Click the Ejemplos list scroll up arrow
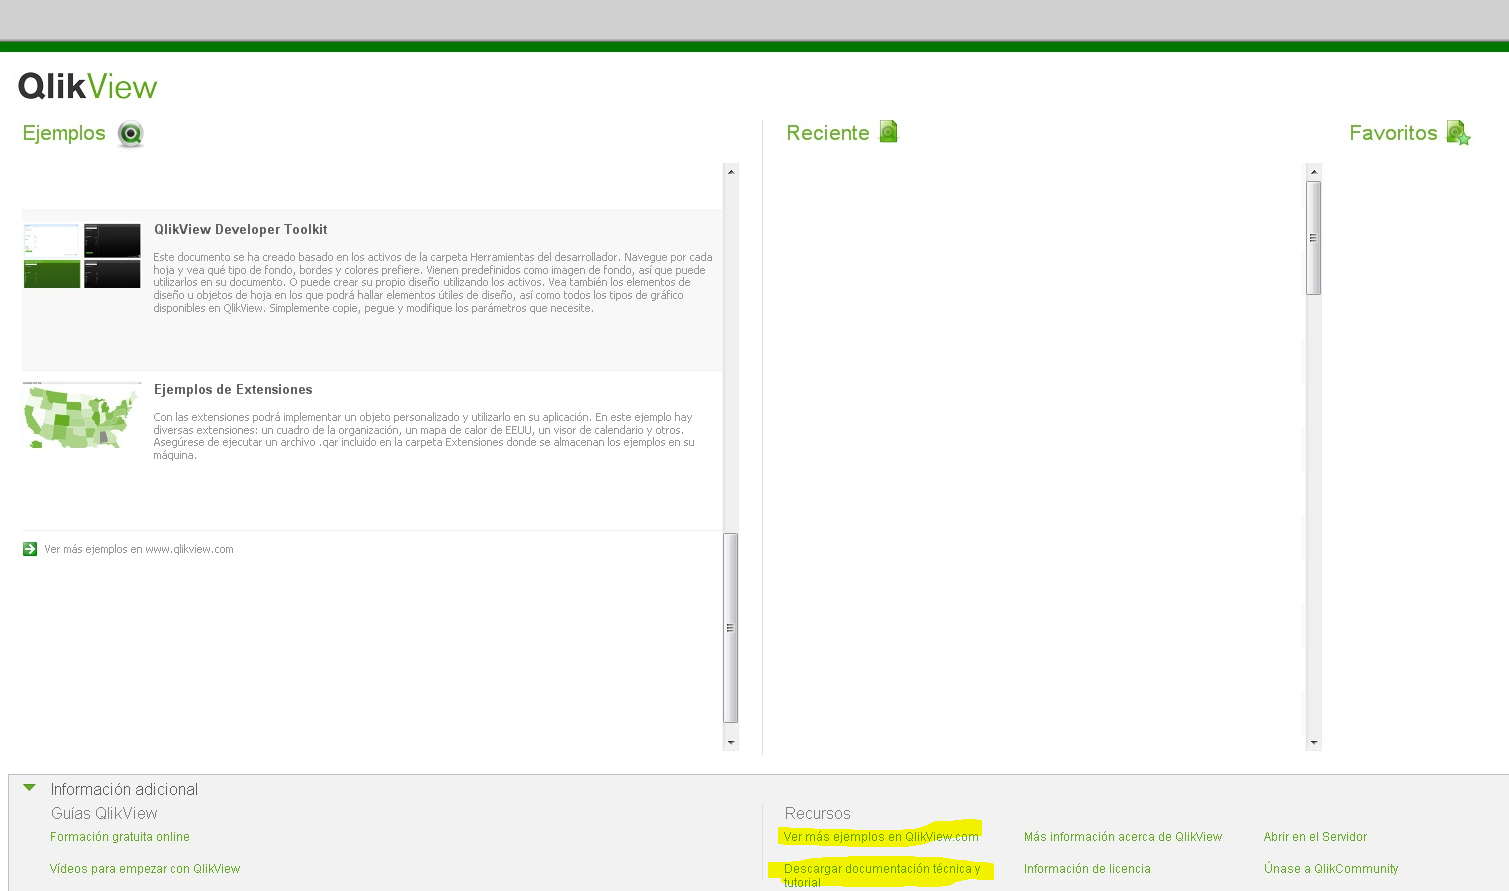Screen dimensions: 1509x891 point(731,172)
